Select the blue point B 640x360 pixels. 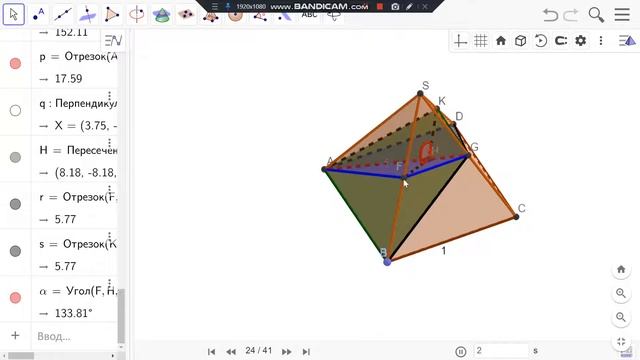387,262
